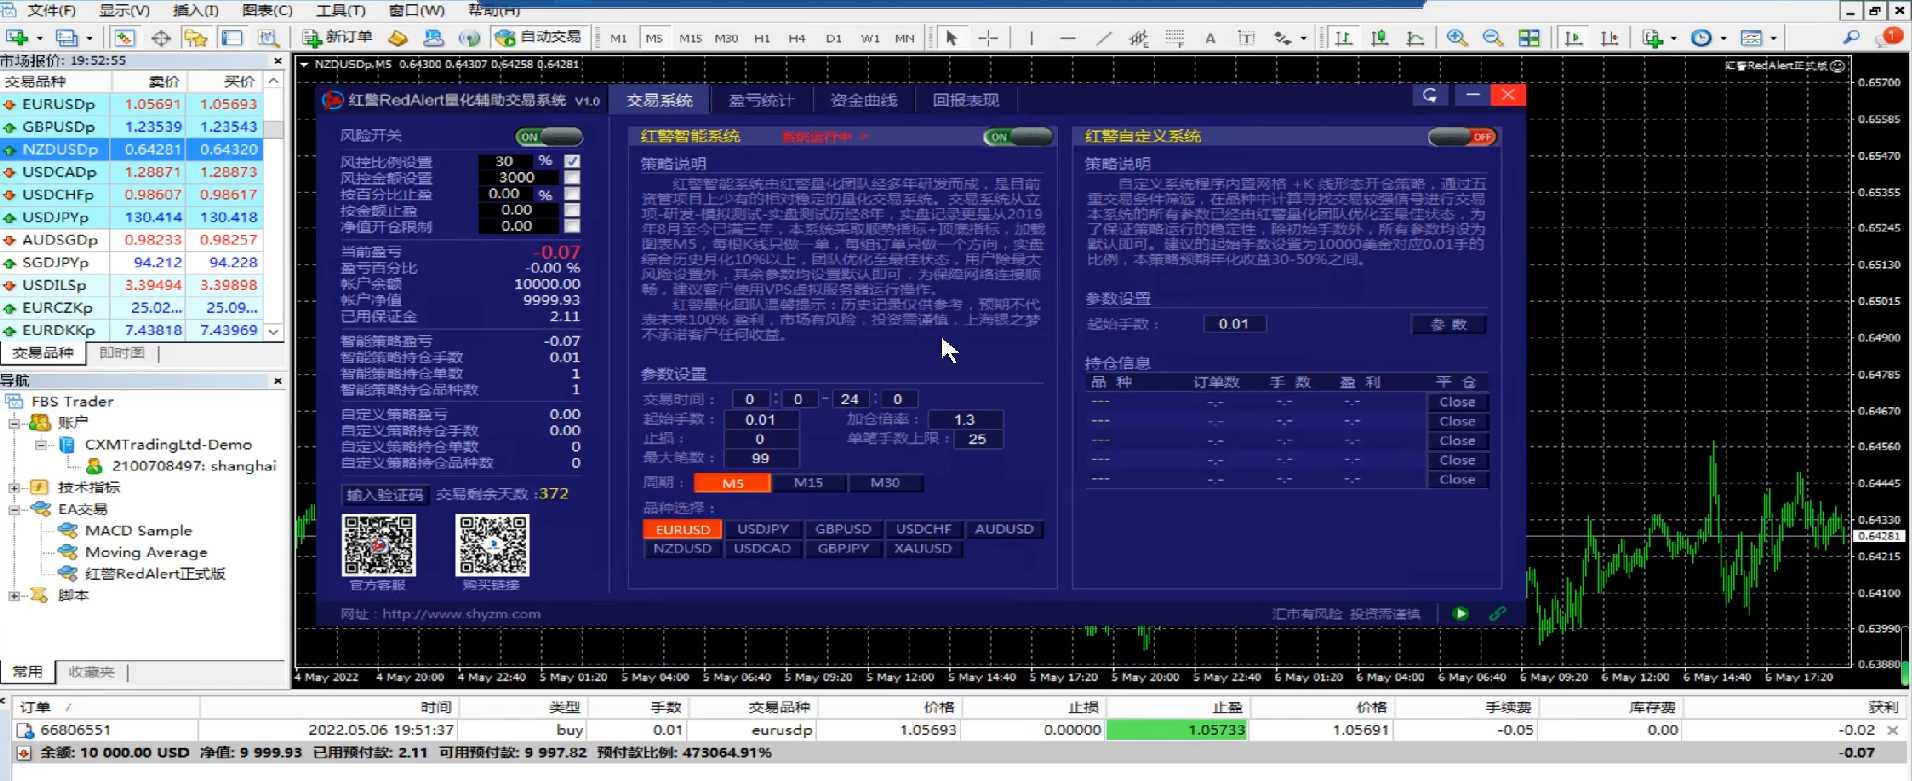
Task: Tile windows icon in toolbar
Action: tap(1529, 38)
